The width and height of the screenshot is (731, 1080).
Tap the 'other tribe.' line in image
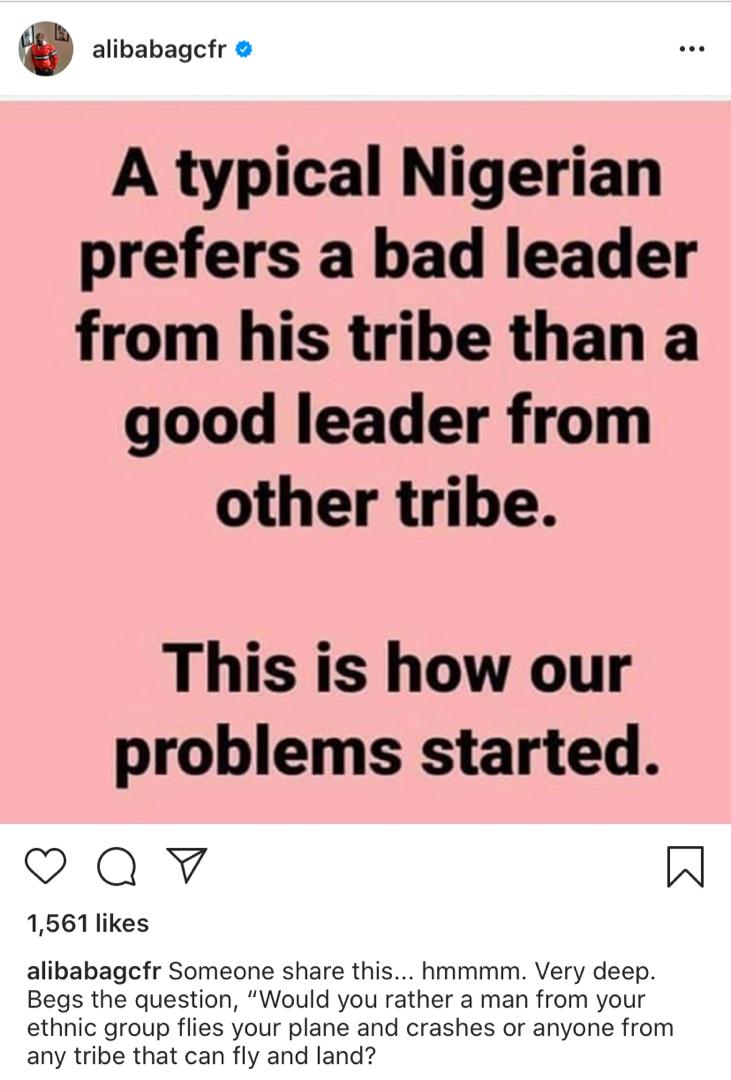click(386, 502)
